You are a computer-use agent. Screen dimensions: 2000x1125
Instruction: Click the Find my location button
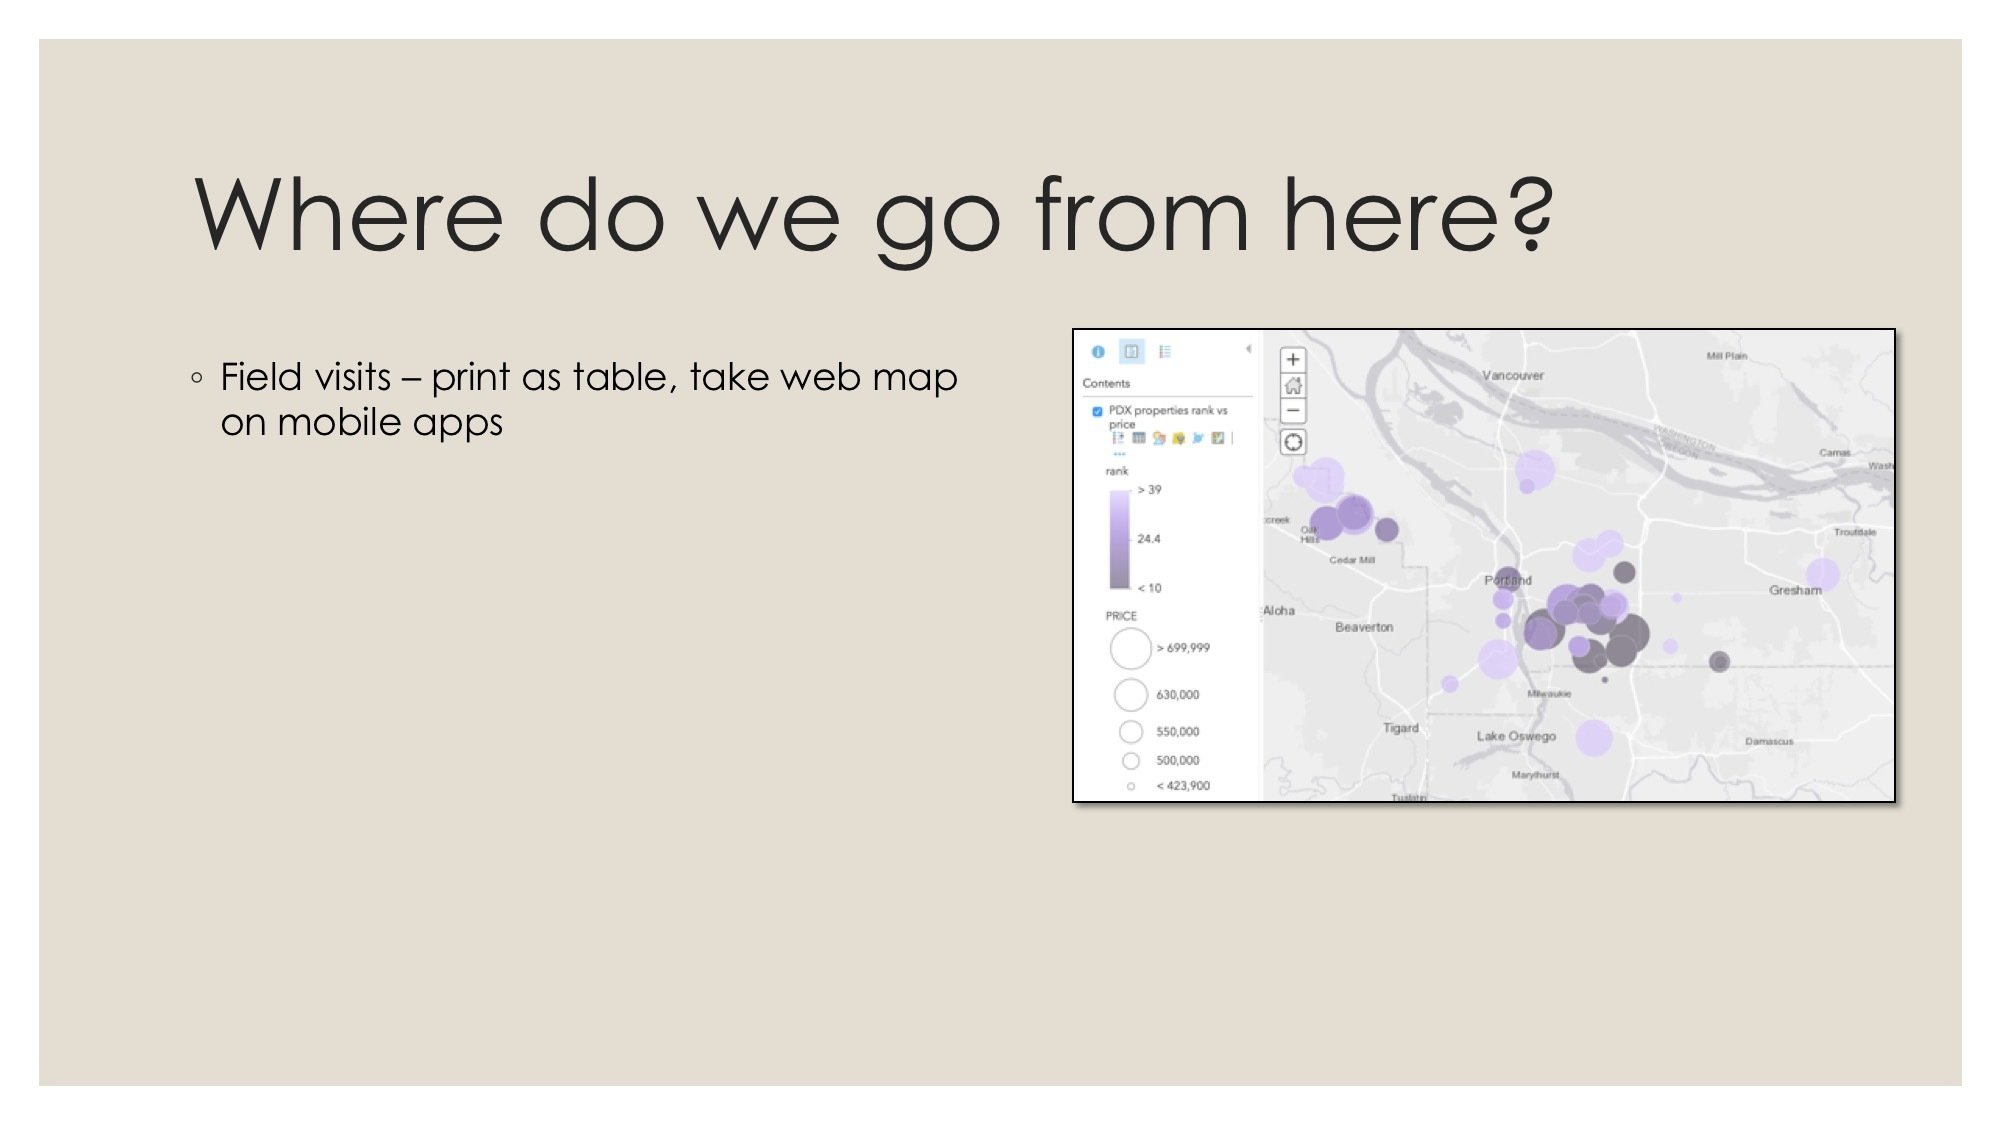(1293, 442)
